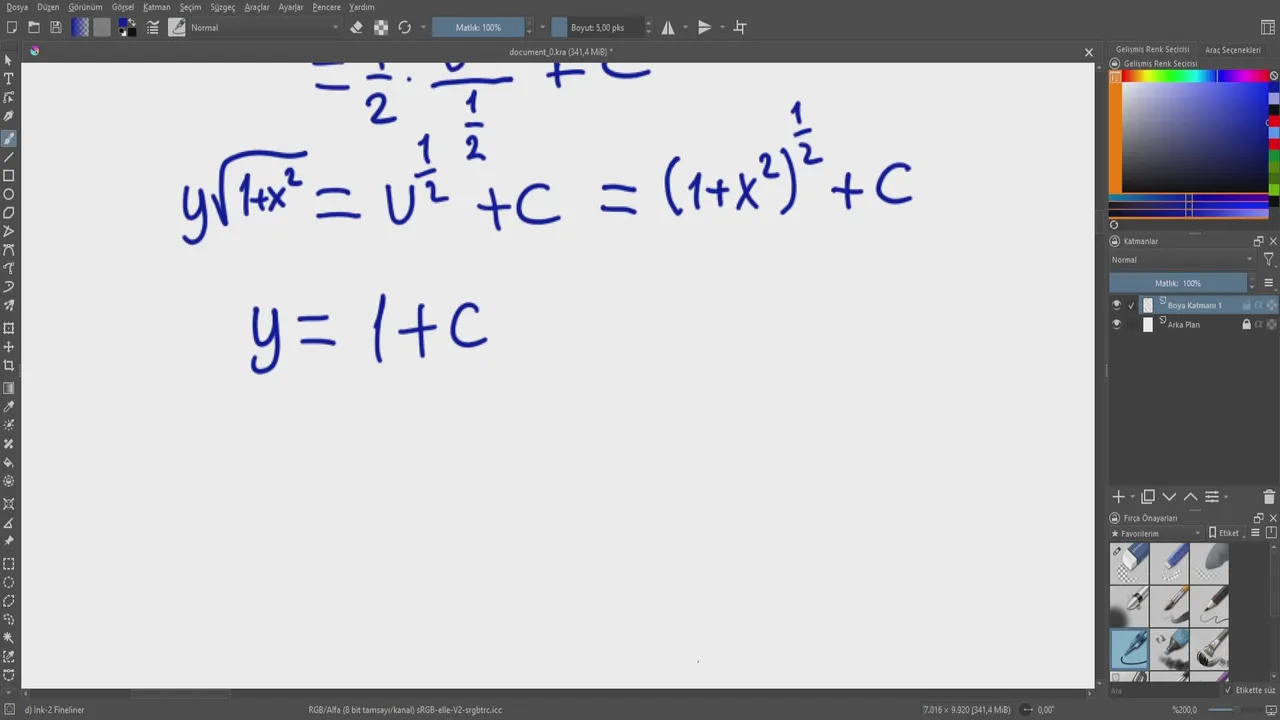Open brush settings editor icon
Screen dimensions: 1280x720
153,27
